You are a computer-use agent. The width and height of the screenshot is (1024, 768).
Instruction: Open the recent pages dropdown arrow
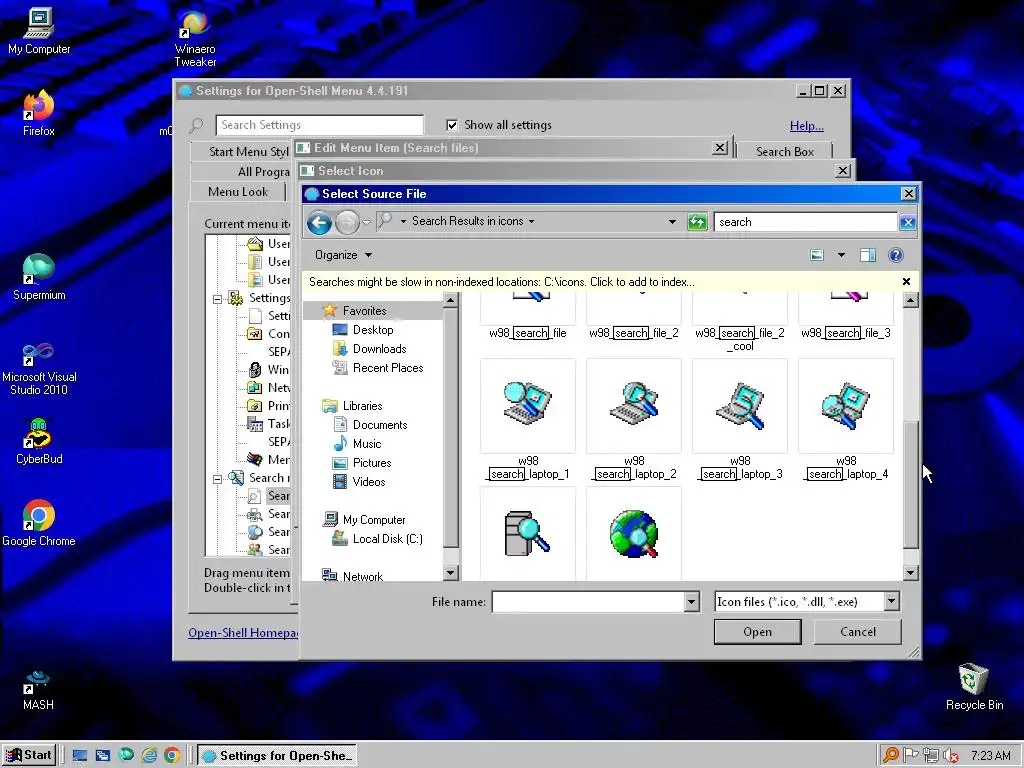[x=366, y=223]
